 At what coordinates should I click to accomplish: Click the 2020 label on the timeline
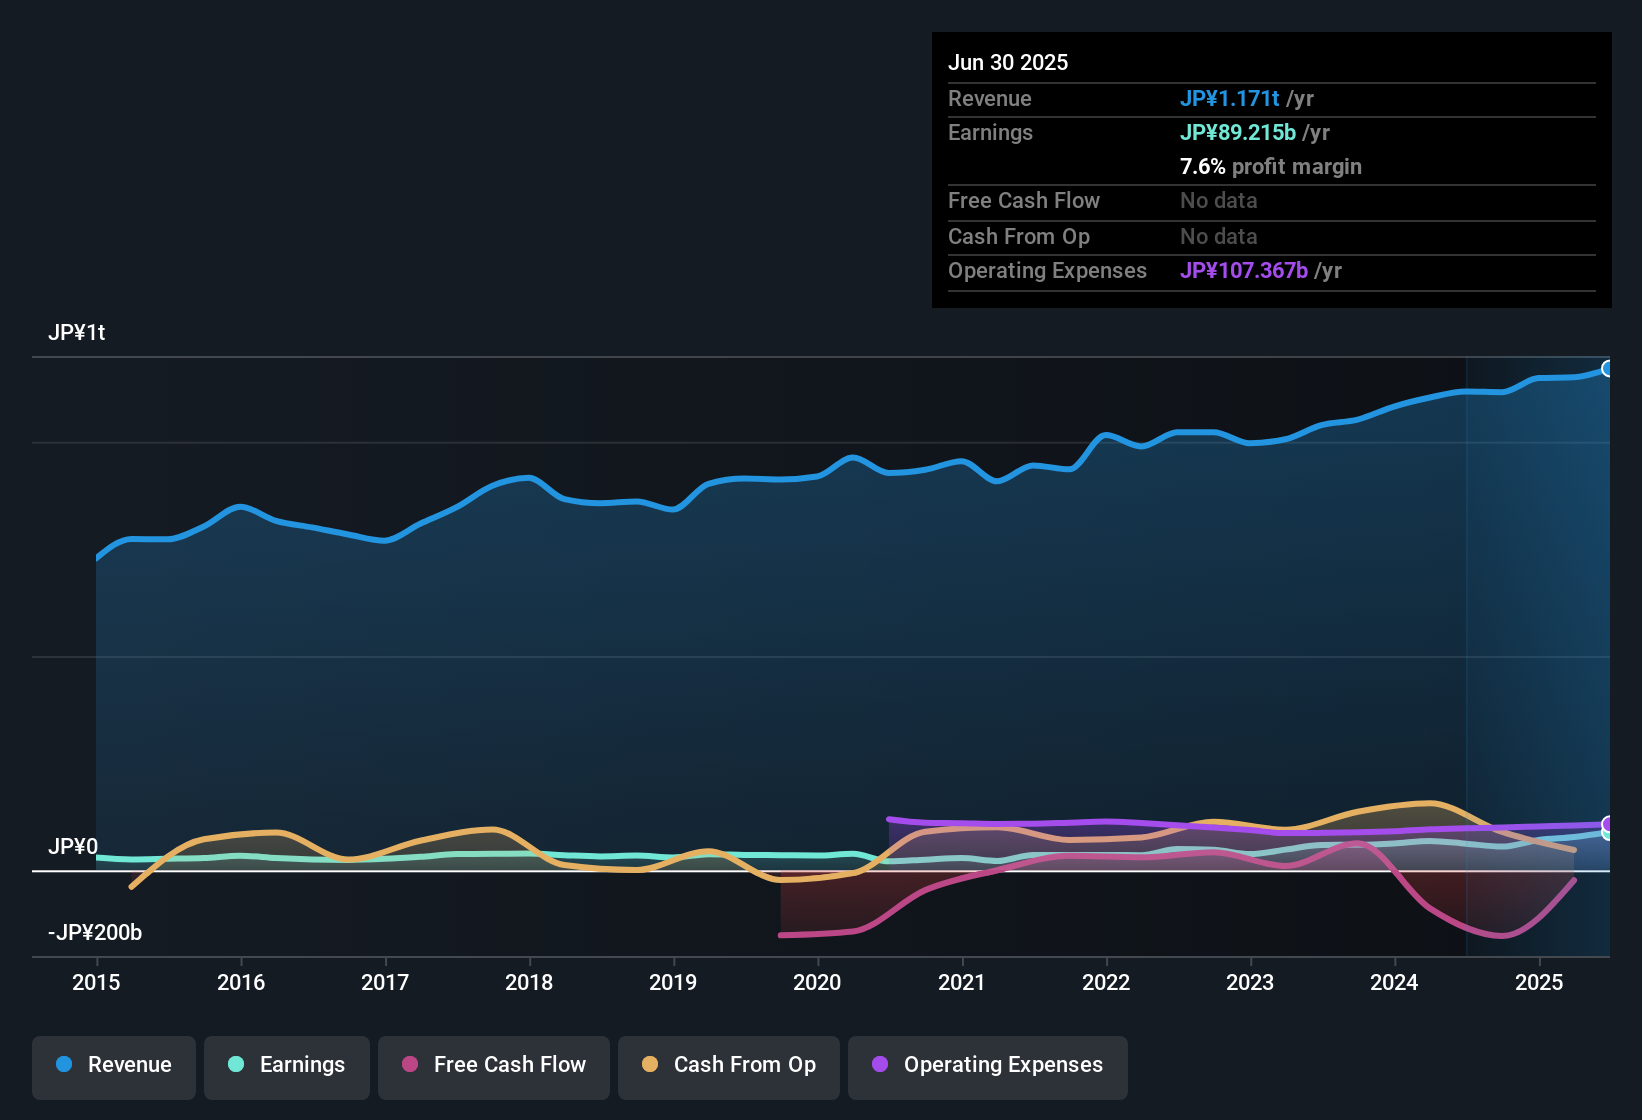click(817, 983)
